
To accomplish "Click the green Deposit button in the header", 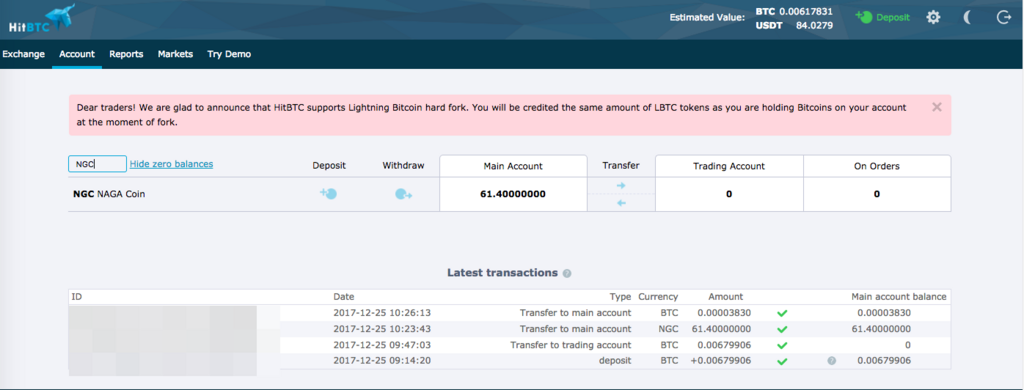I will (x=882, y=18).
